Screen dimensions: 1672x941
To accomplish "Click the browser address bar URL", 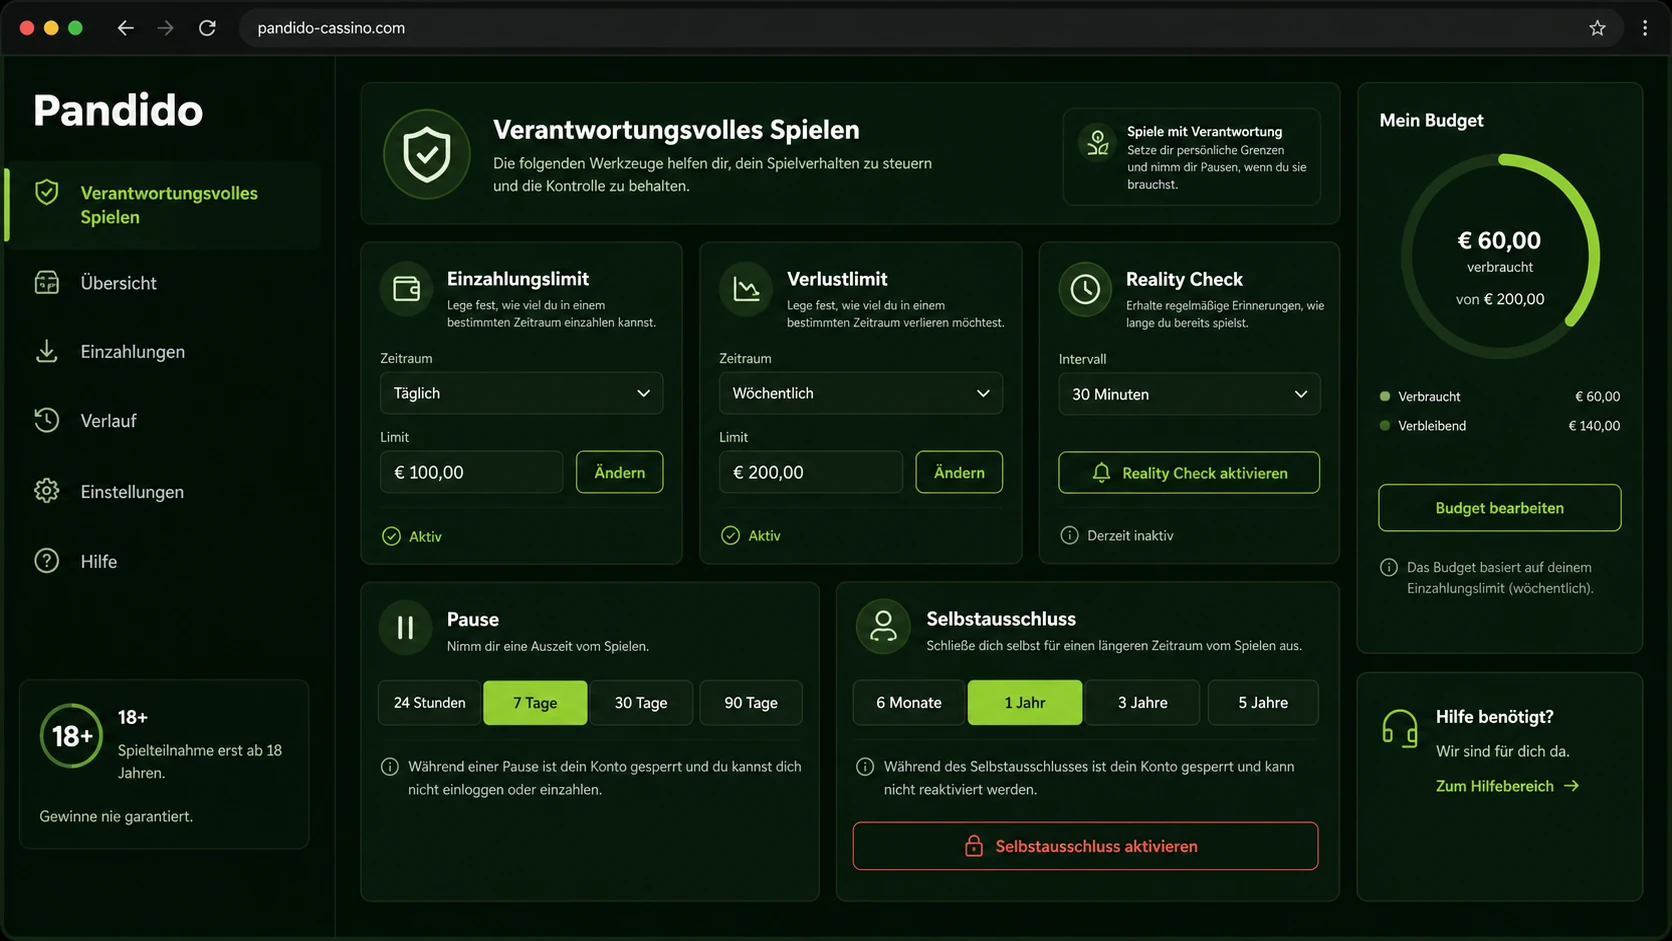I will pyautogui.click(x=331, y=28).
